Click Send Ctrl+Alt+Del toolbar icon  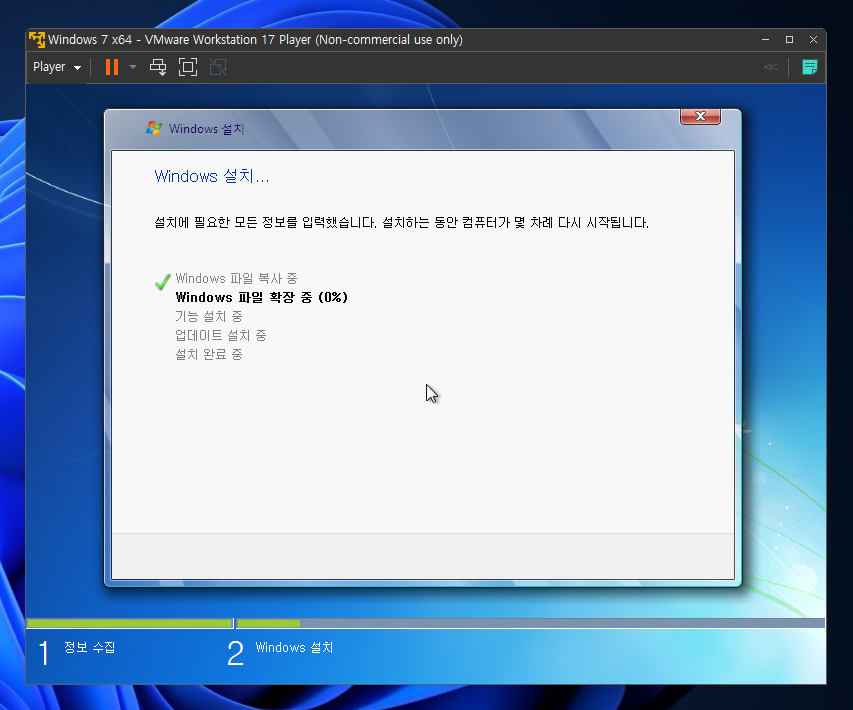pos(158,67)
